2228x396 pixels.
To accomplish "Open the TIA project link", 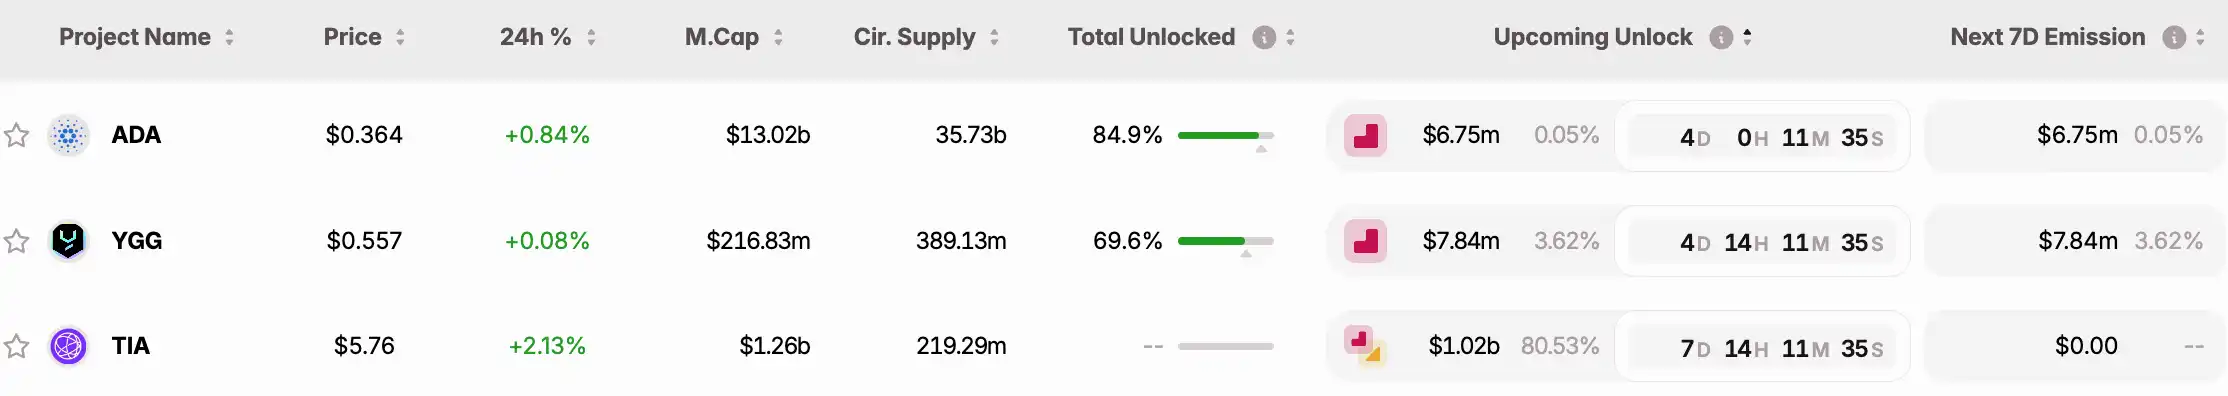I will (x=131, y=346).
